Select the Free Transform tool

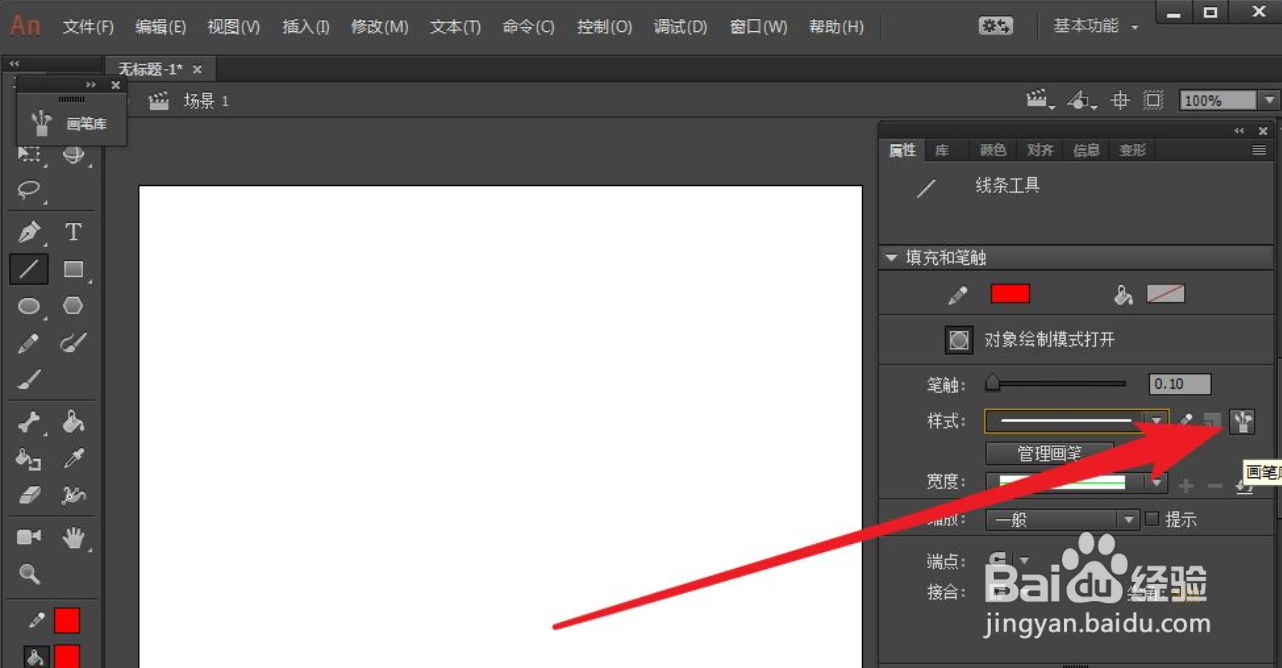tap(29, 154)
